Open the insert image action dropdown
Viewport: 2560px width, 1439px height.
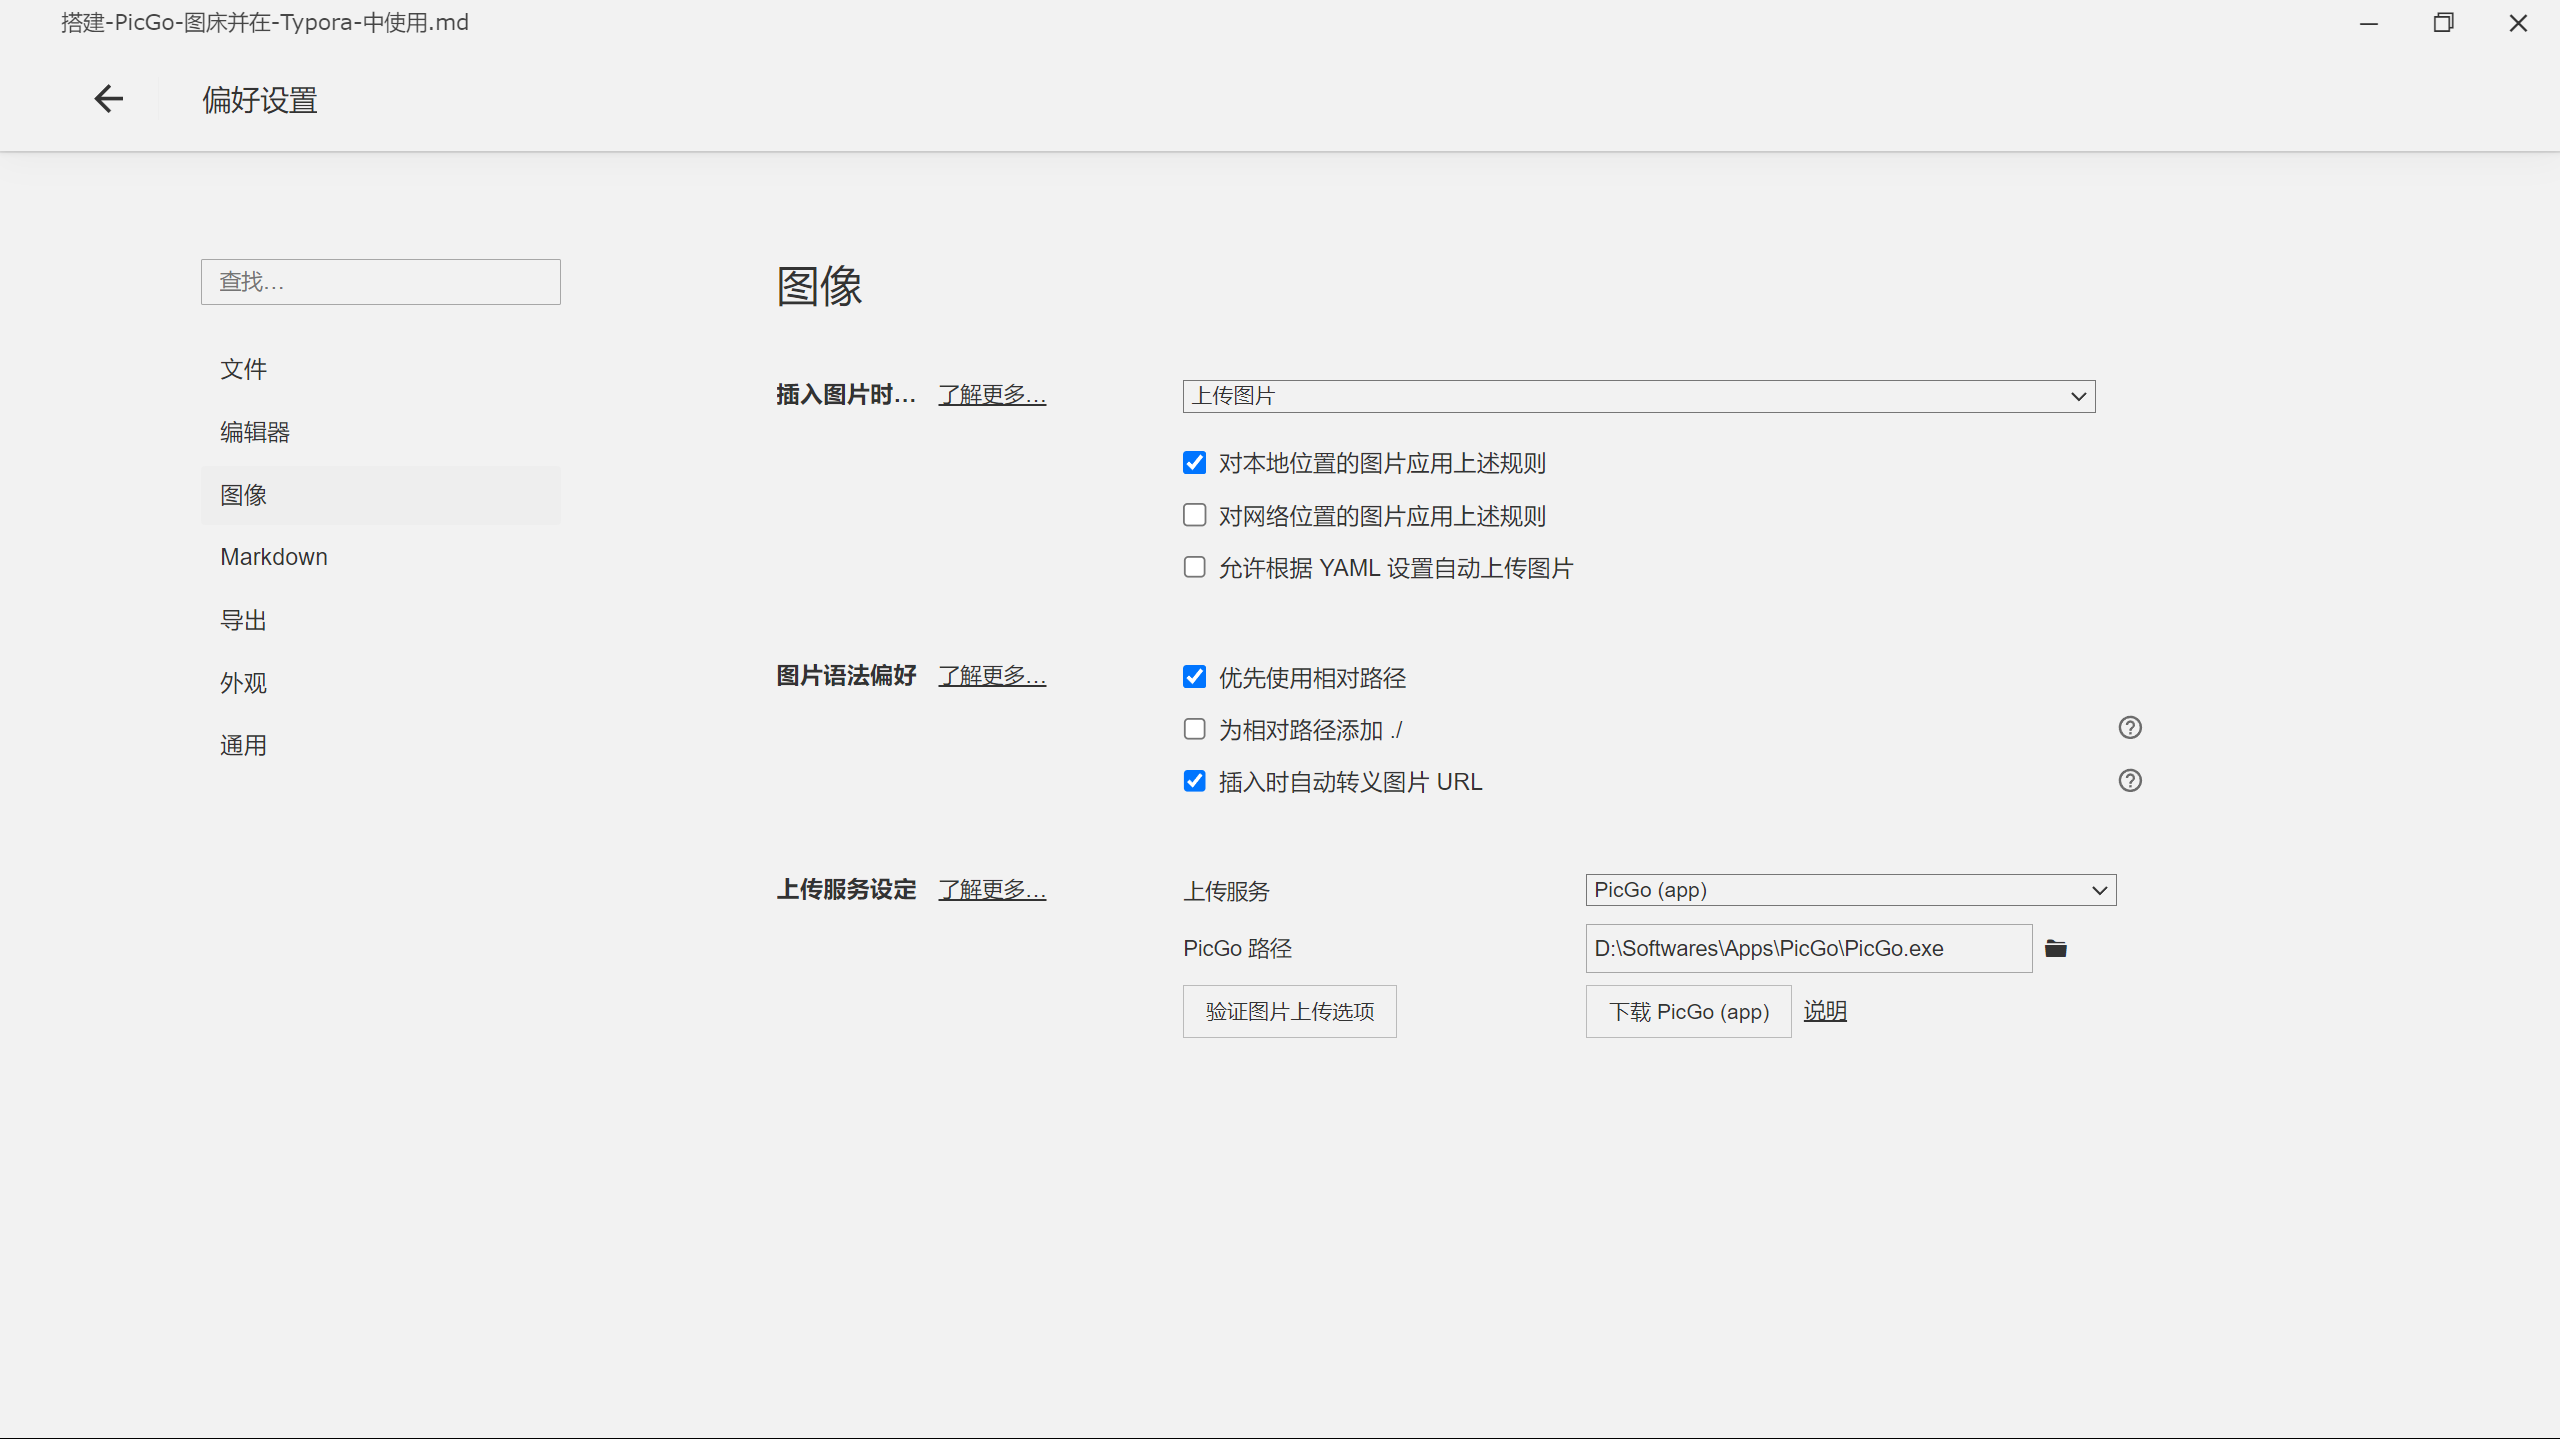coord(1638,396)
